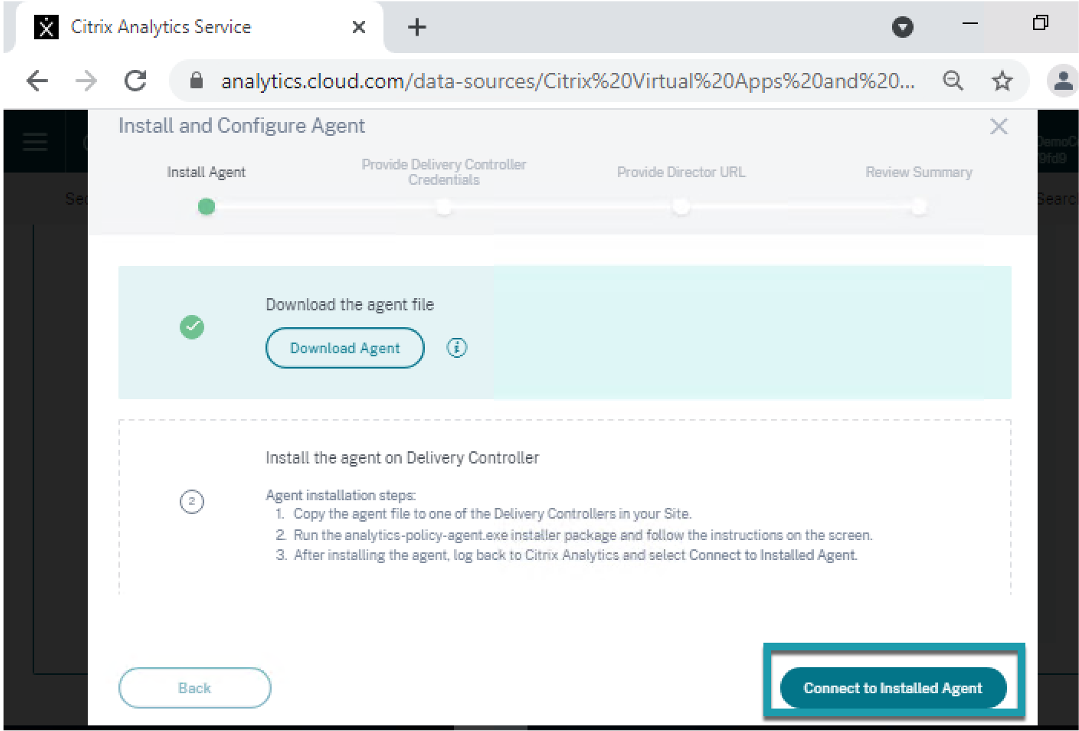Screen dimensions: 1079x731
Task: Select the Provide Director URL step
Action: pos(681,172)
